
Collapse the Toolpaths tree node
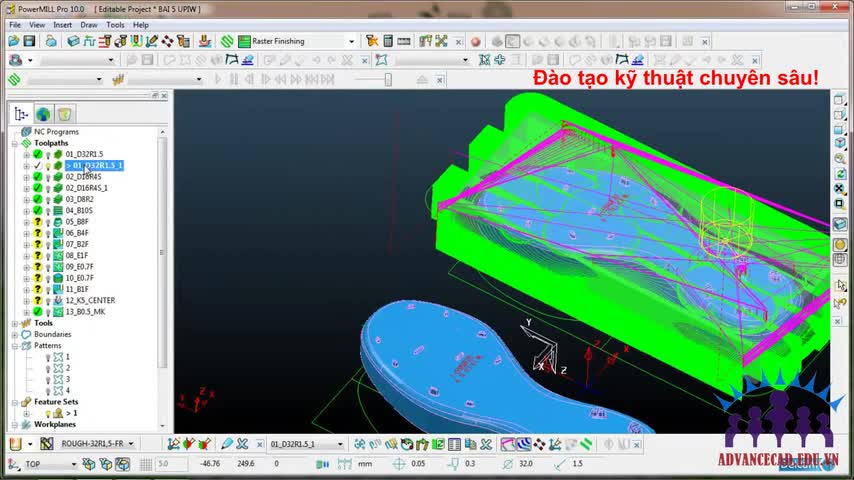(15, 143)
